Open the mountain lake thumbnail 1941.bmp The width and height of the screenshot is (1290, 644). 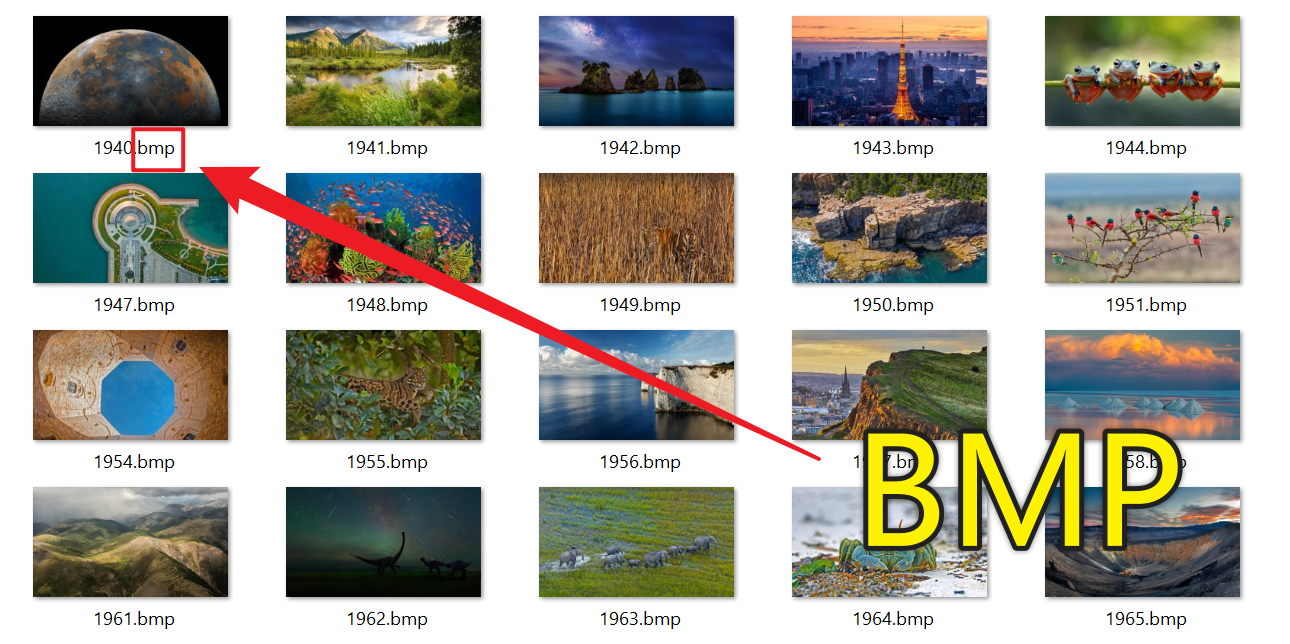[383, 71]
